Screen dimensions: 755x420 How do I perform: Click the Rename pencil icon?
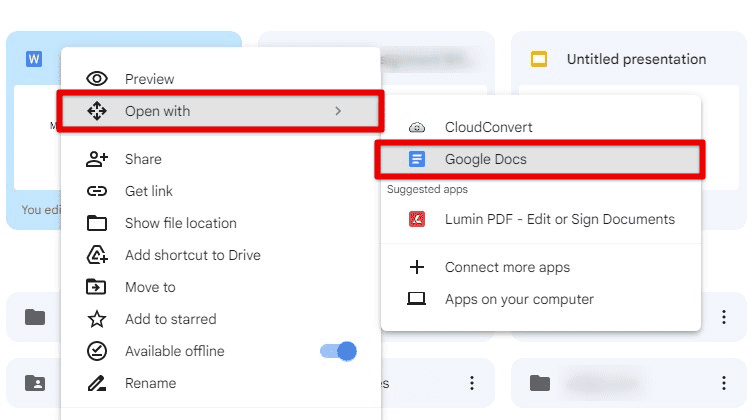pyautogui.click(x=97, y=383)
